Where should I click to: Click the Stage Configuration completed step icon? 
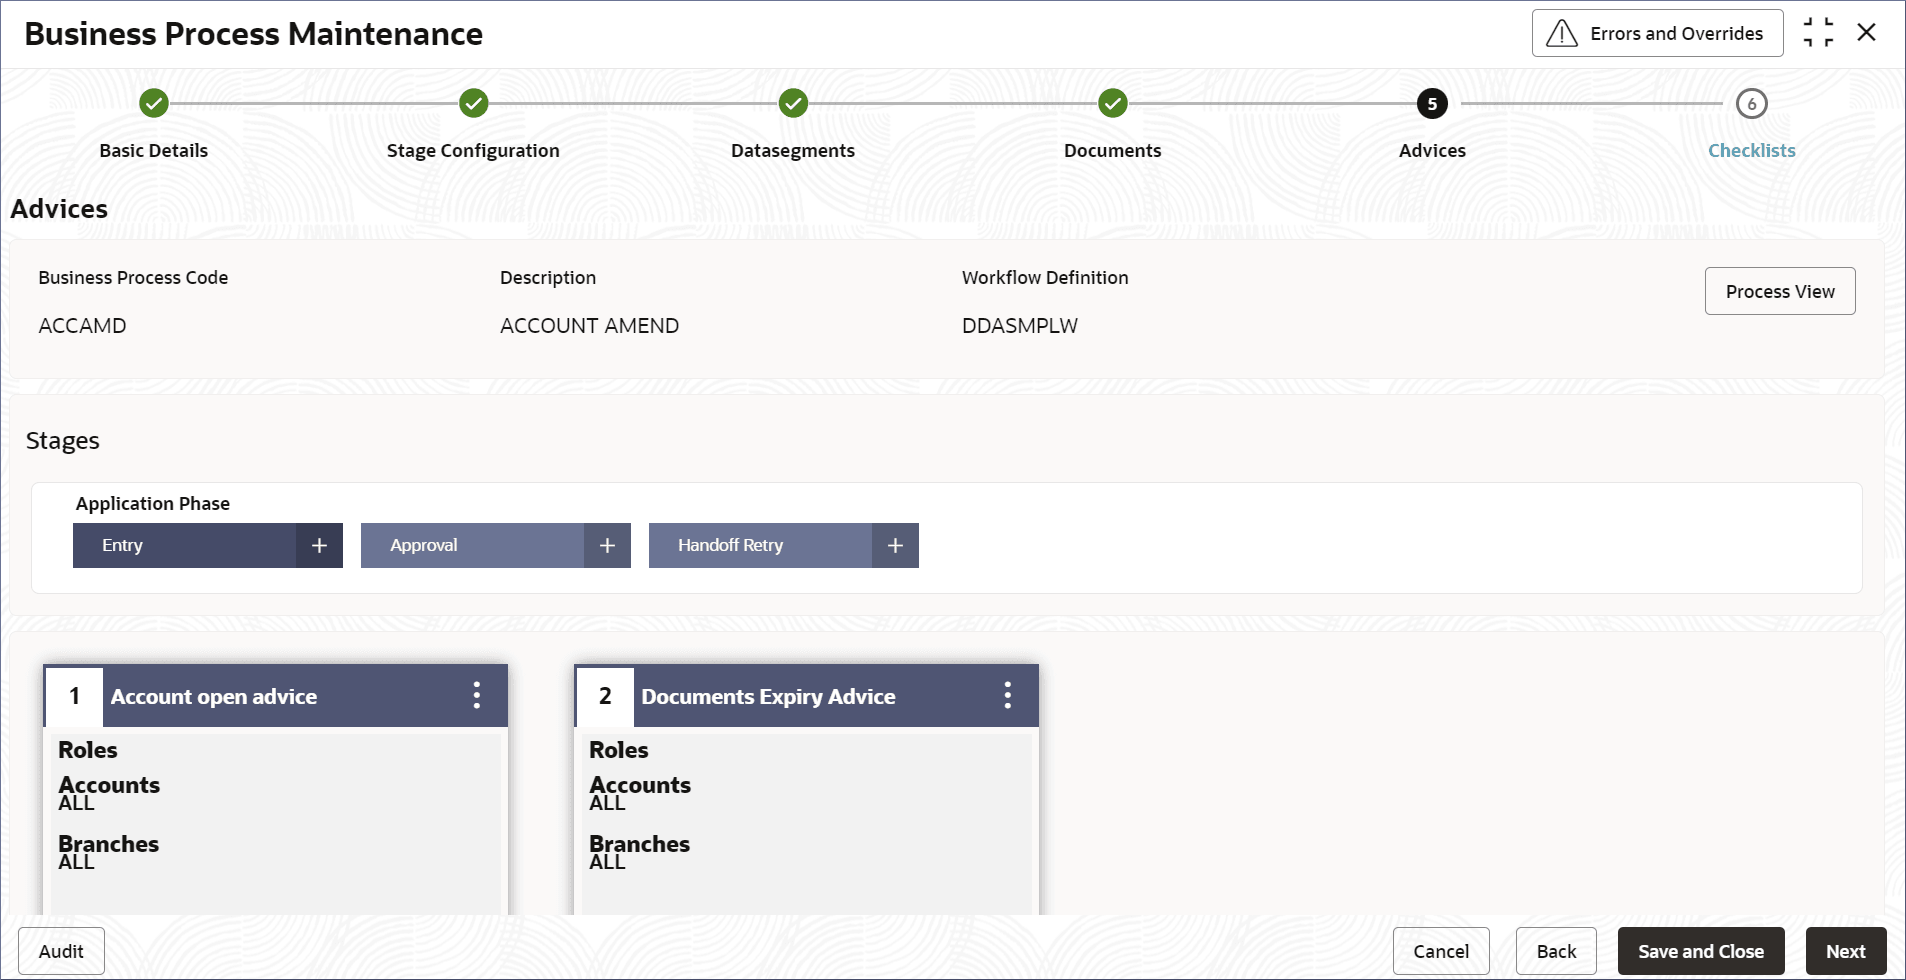coord(473,103)
